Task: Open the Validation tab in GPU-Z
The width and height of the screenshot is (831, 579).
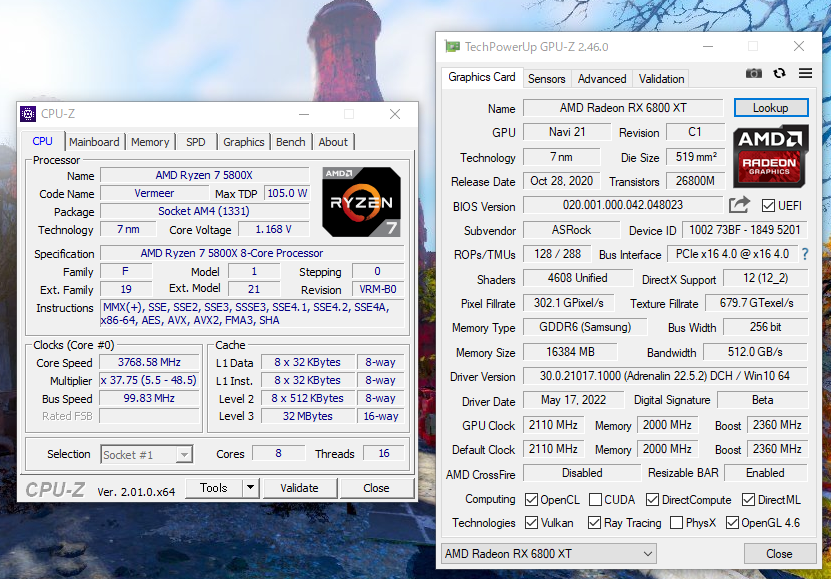Action: pos(661,79)
